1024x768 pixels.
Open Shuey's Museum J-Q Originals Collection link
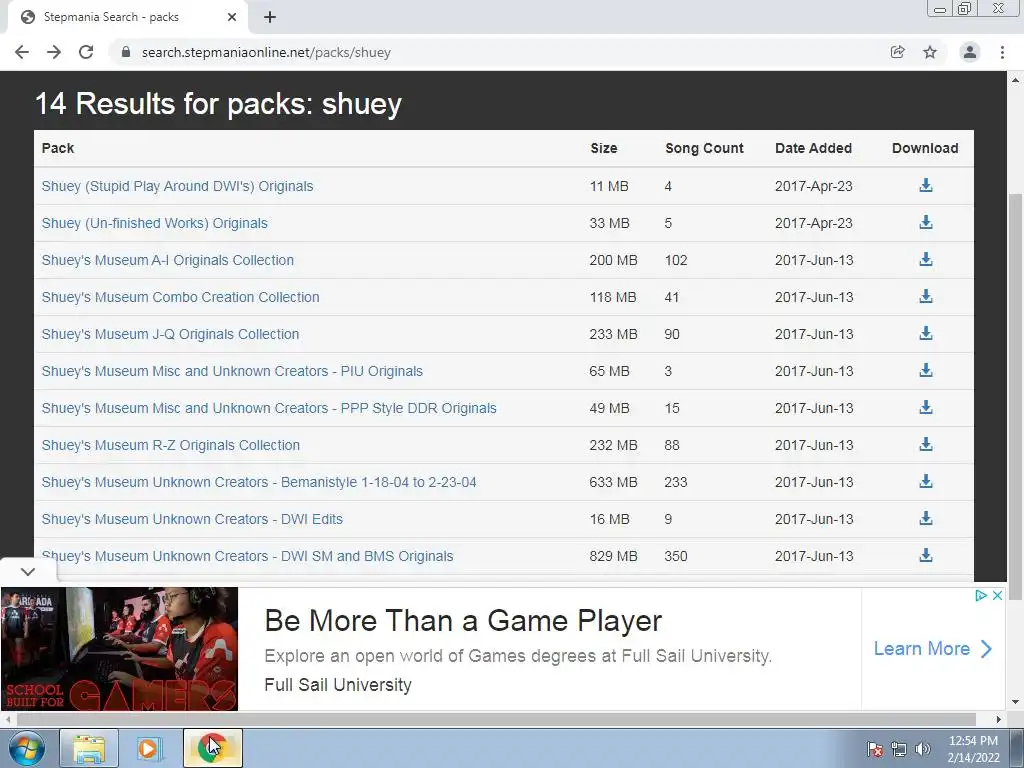(170, 334)
